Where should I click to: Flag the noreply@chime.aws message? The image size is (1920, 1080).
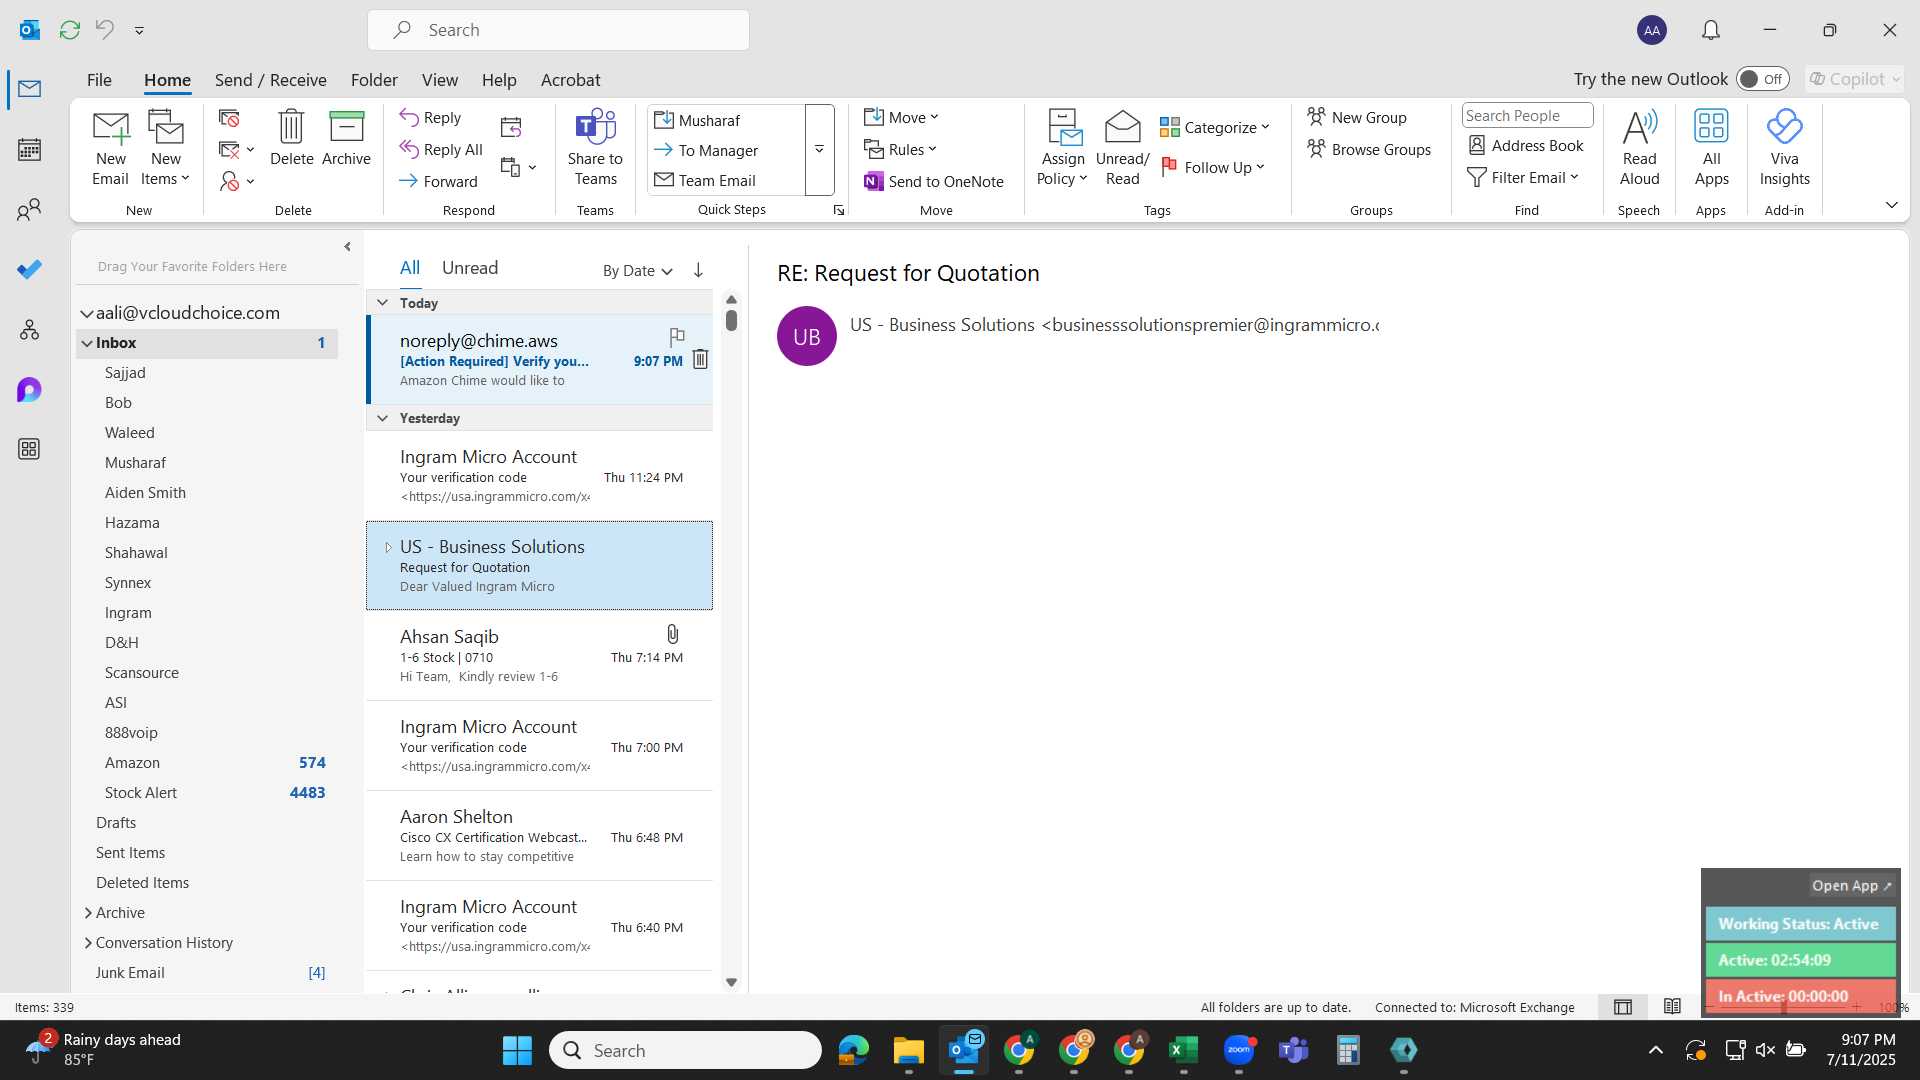[677, 336]
